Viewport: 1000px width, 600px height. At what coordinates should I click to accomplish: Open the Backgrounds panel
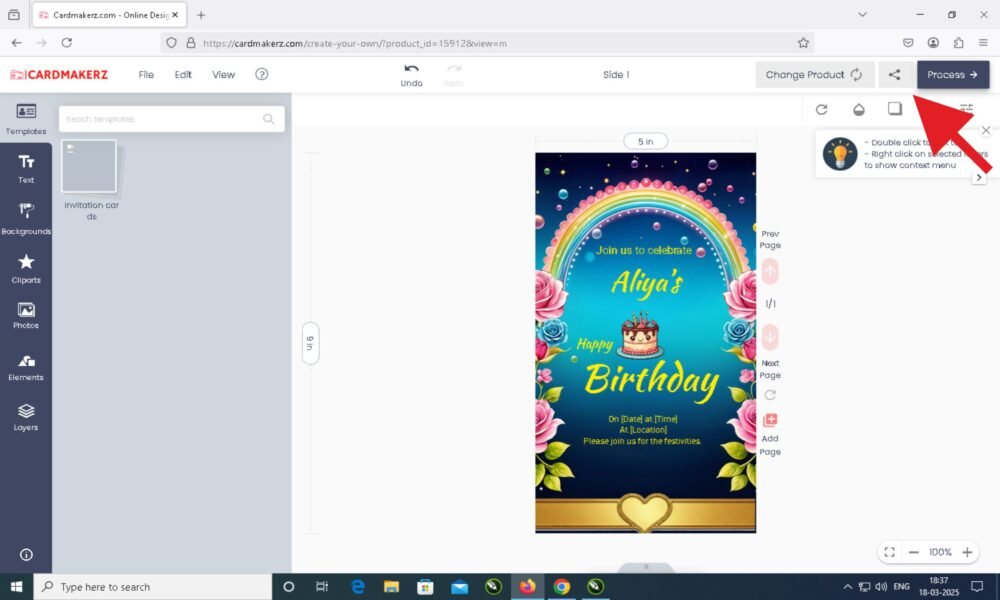26,217
